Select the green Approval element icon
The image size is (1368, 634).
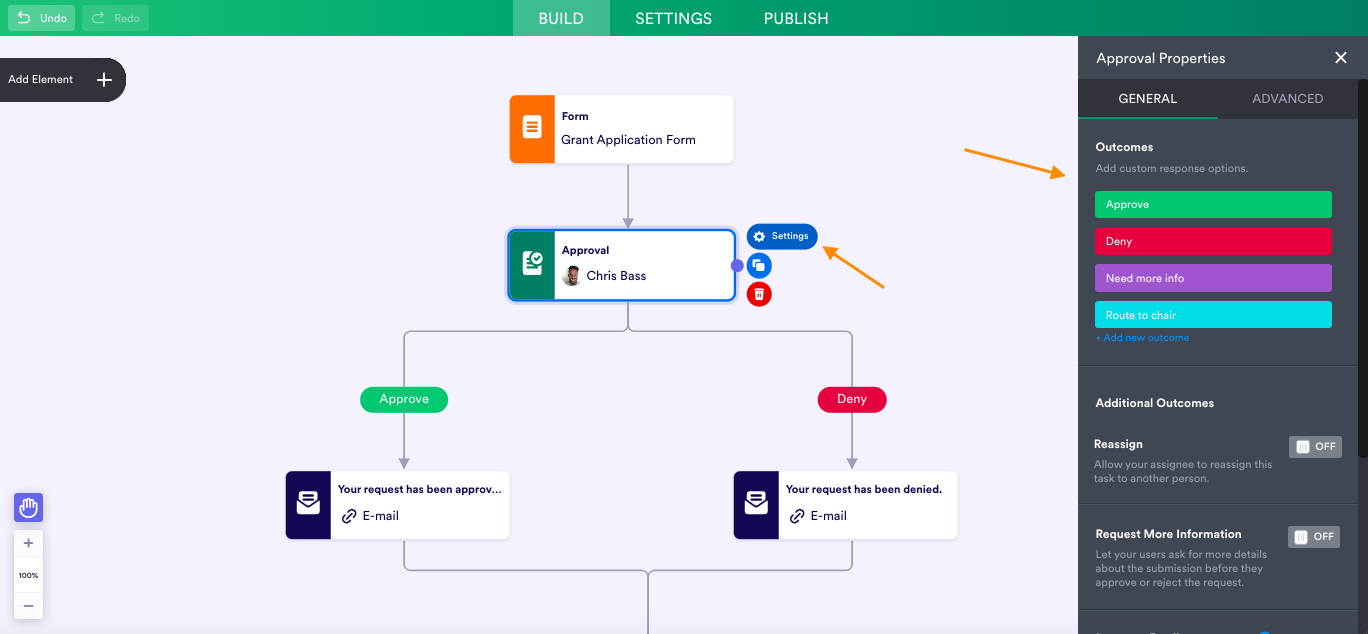pyautogui.click(x=532, y=264)
